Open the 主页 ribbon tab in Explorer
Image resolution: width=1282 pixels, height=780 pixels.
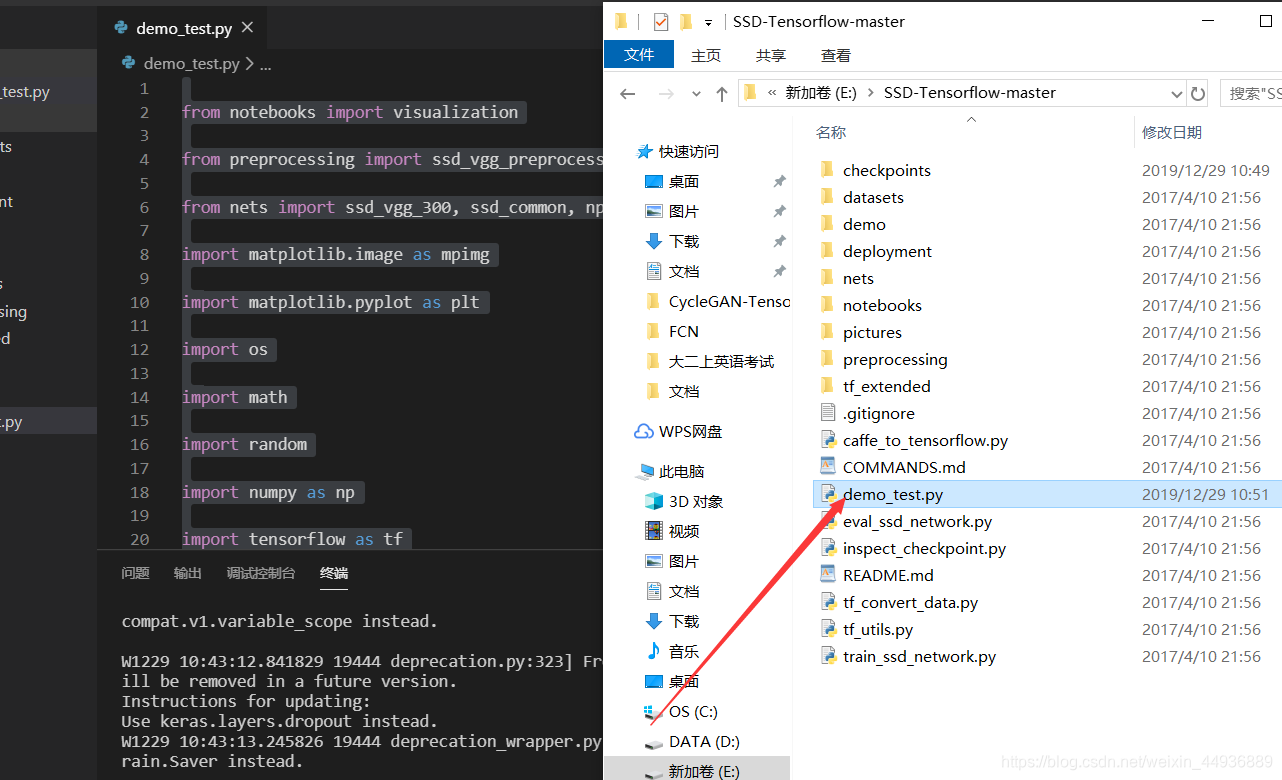coord(706,55)
